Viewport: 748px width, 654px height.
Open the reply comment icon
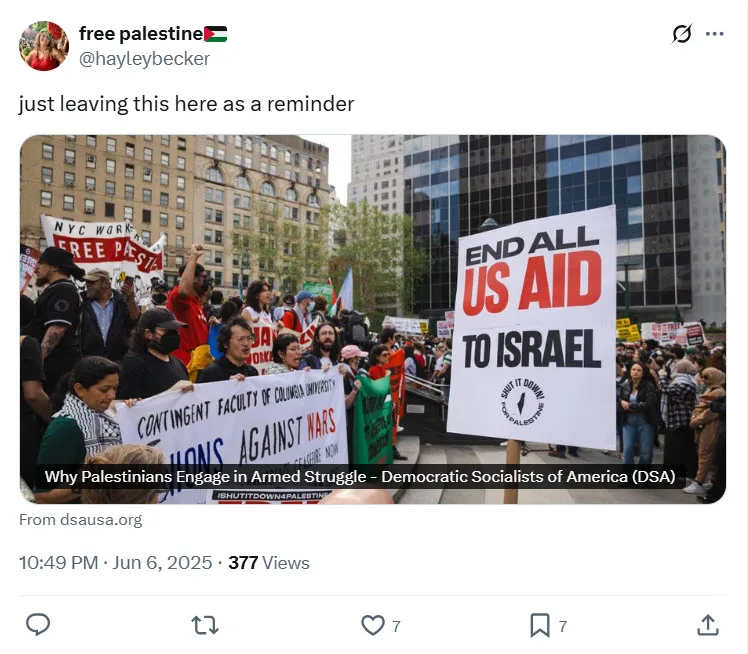[38, 624]
